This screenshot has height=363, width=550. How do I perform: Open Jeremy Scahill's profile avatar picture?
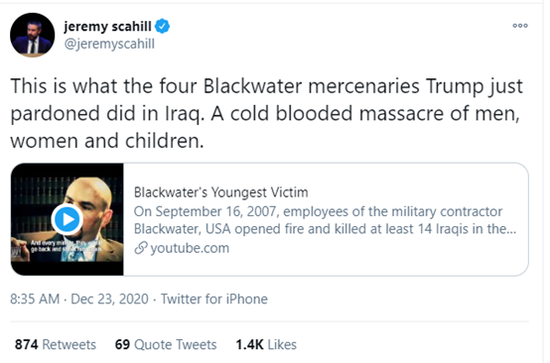pyautogui.click(x=32, y=35)
